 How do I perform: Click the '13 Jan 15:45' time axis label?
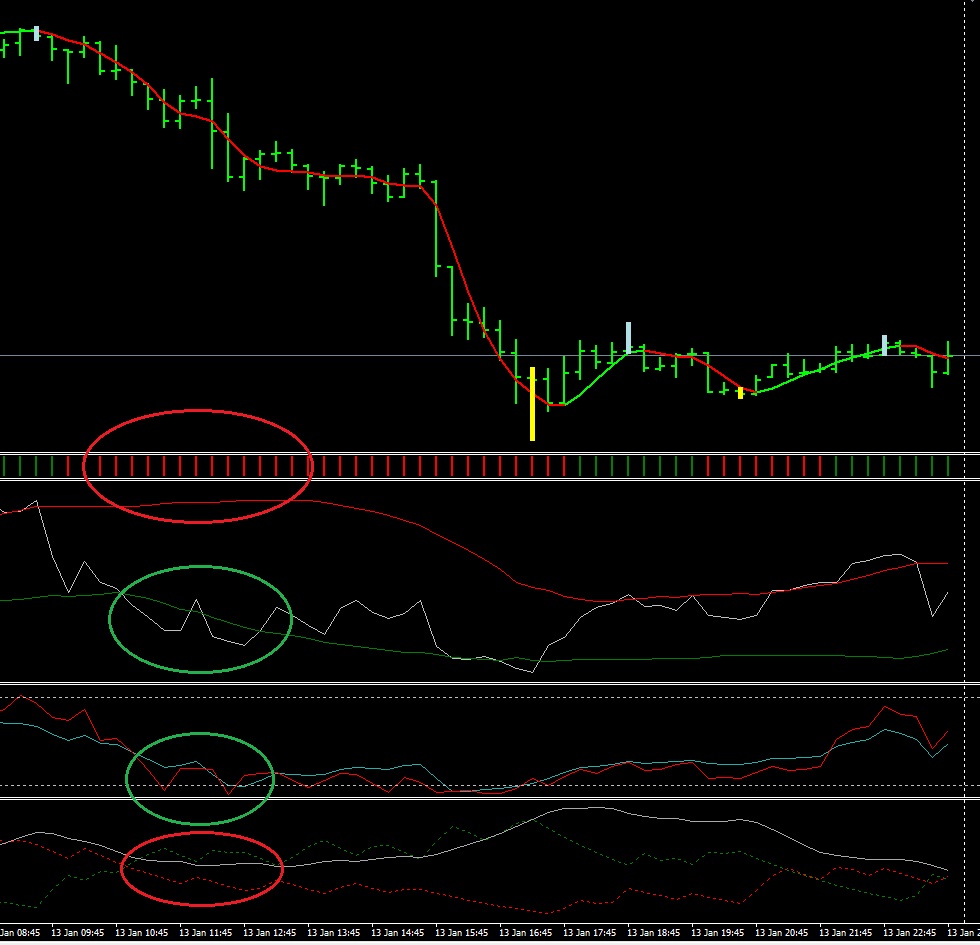tap(461, 932)
